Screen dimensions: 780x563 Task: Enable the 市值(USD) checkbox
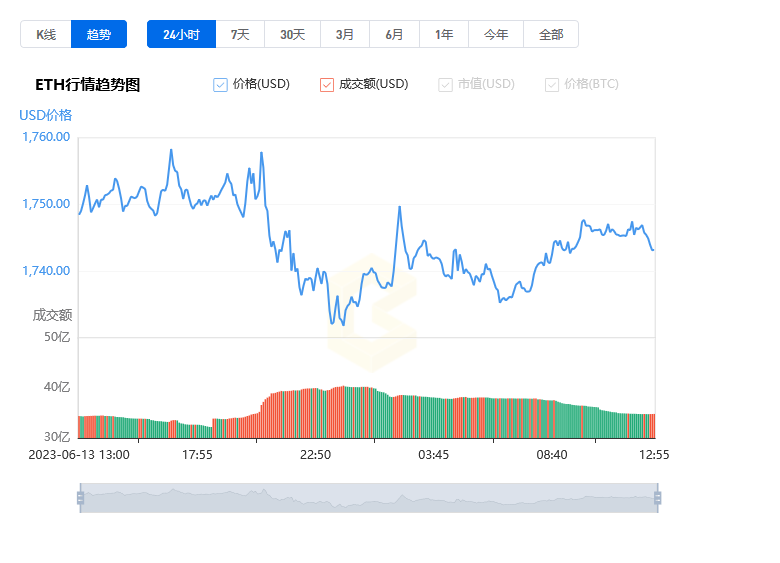(x=445, y=85)
